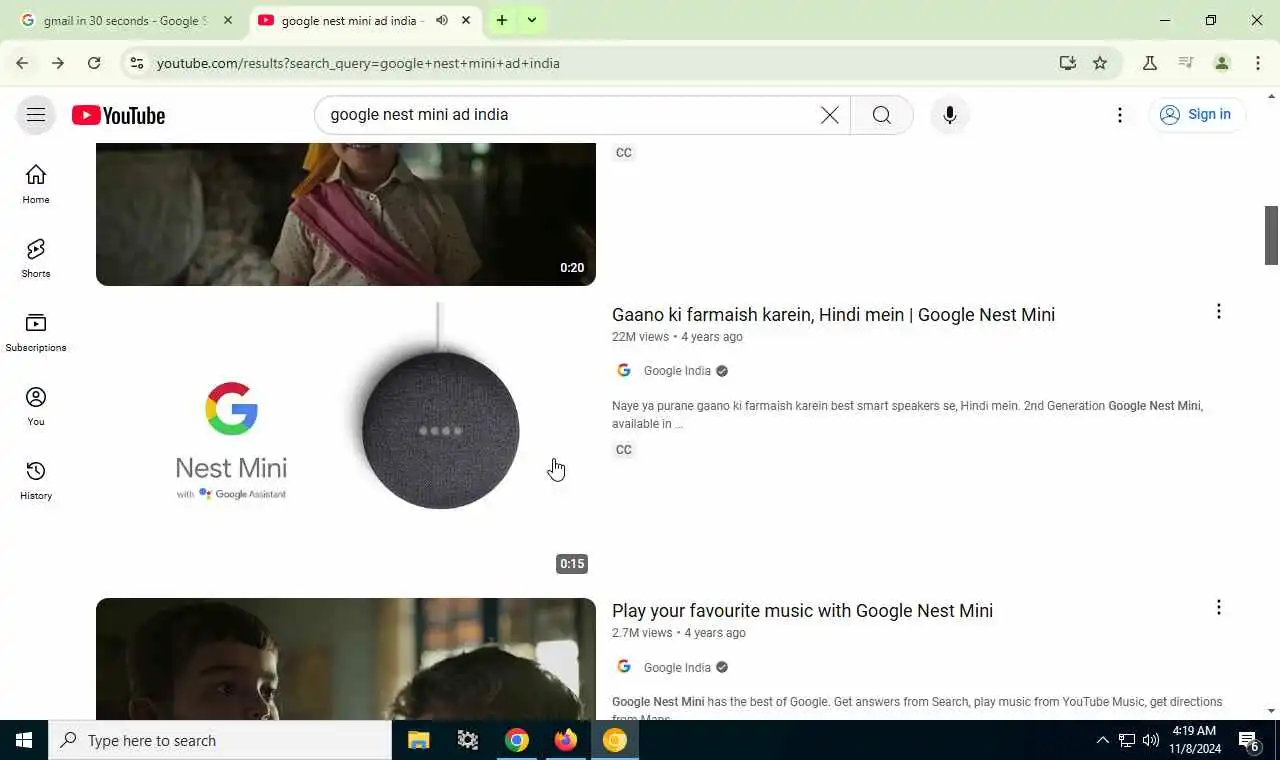Clear the search box with the X icon
This screenshot has width=1280, height=760.
(829, 115)
